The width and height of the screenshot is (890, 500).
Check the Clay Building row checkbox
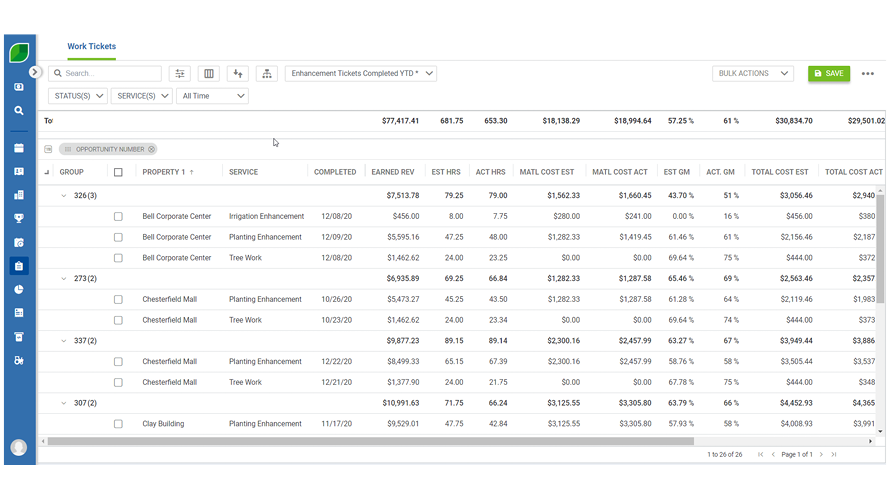[x=118, y=424]
